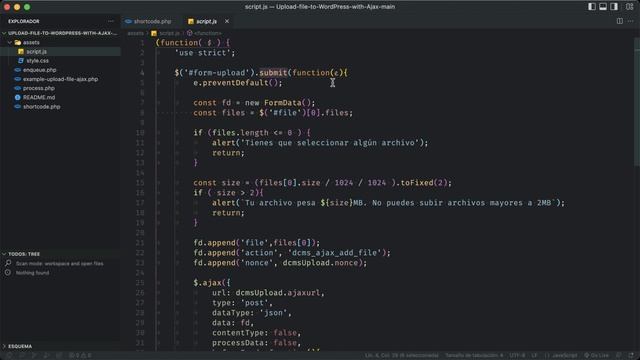Split the editor to the right
This screenshot has height=360, width=640.
click(x=620, y=21)
